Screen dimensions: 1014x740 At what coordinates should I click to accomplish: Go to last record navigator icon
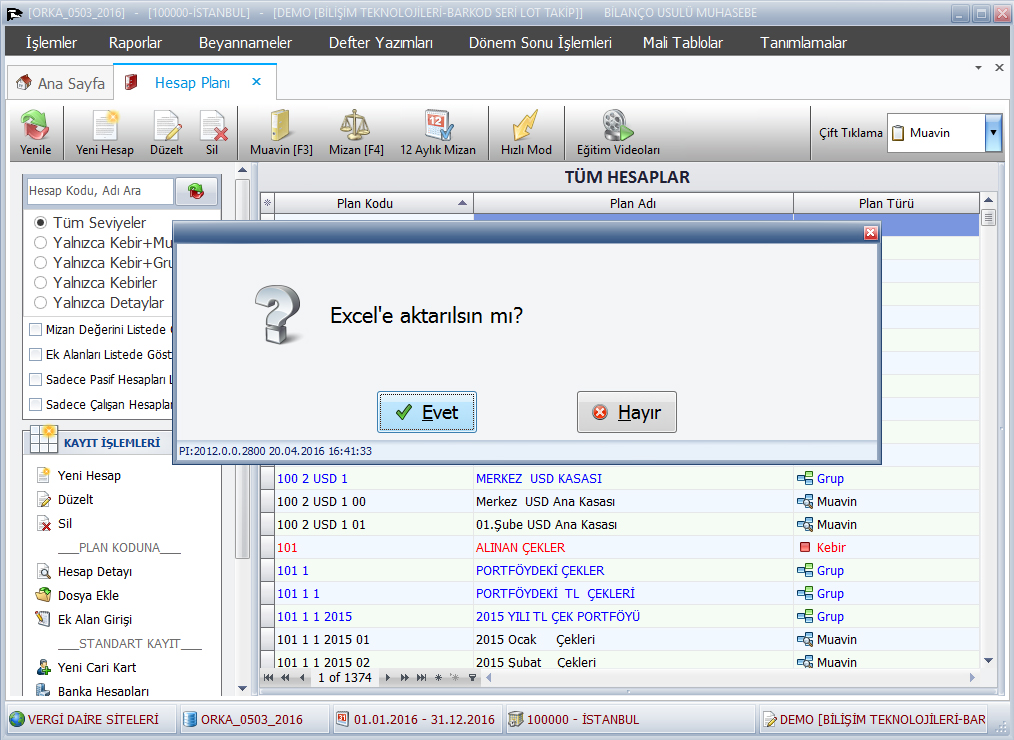[421, 678]
